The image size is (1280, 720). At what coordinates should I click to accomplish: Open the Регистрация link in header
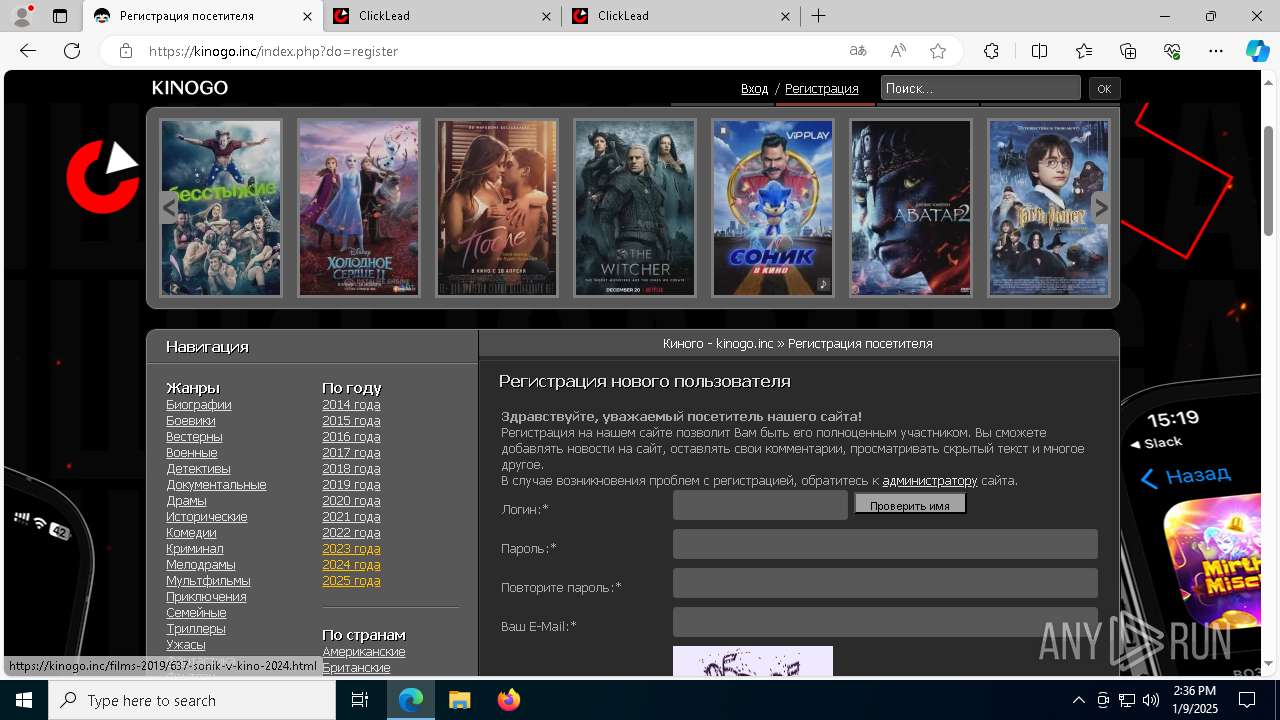[x=821, y=89]
